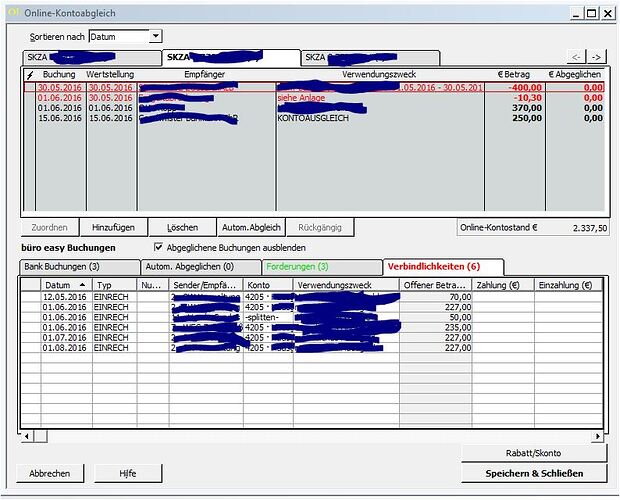Open Hilfe
620x500 pixels.
coord(128,473)
